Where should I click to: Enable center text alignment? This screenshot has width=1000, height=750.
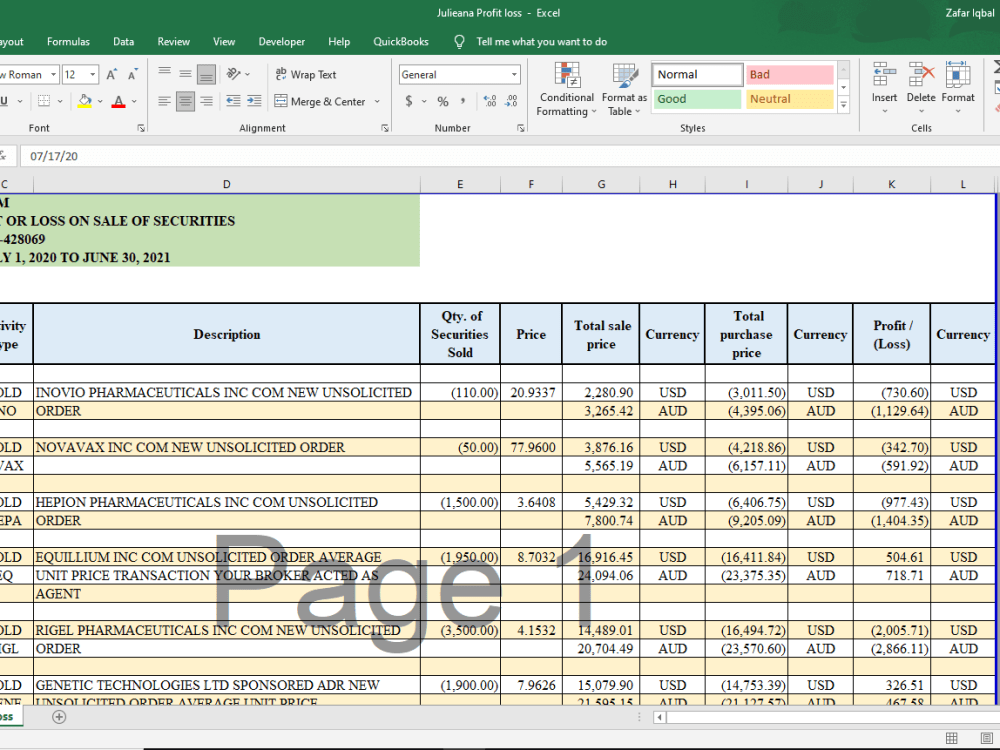(x=186, y=100)
